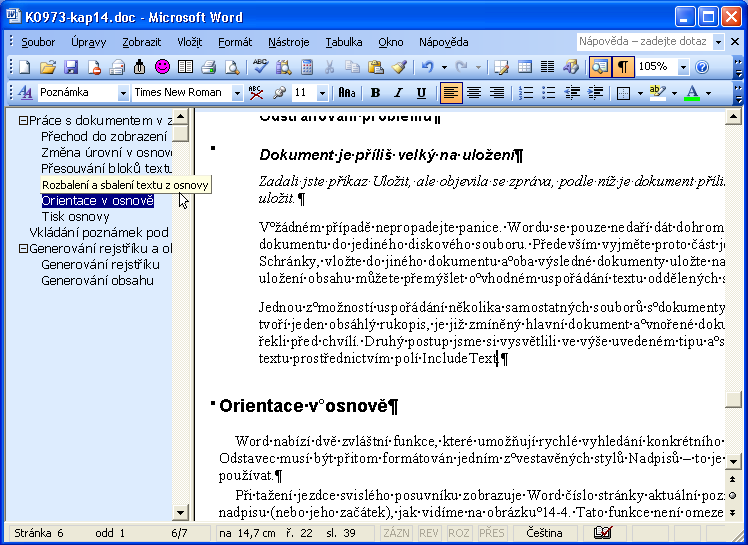Create a new blank document

click(x=24, y=67)
